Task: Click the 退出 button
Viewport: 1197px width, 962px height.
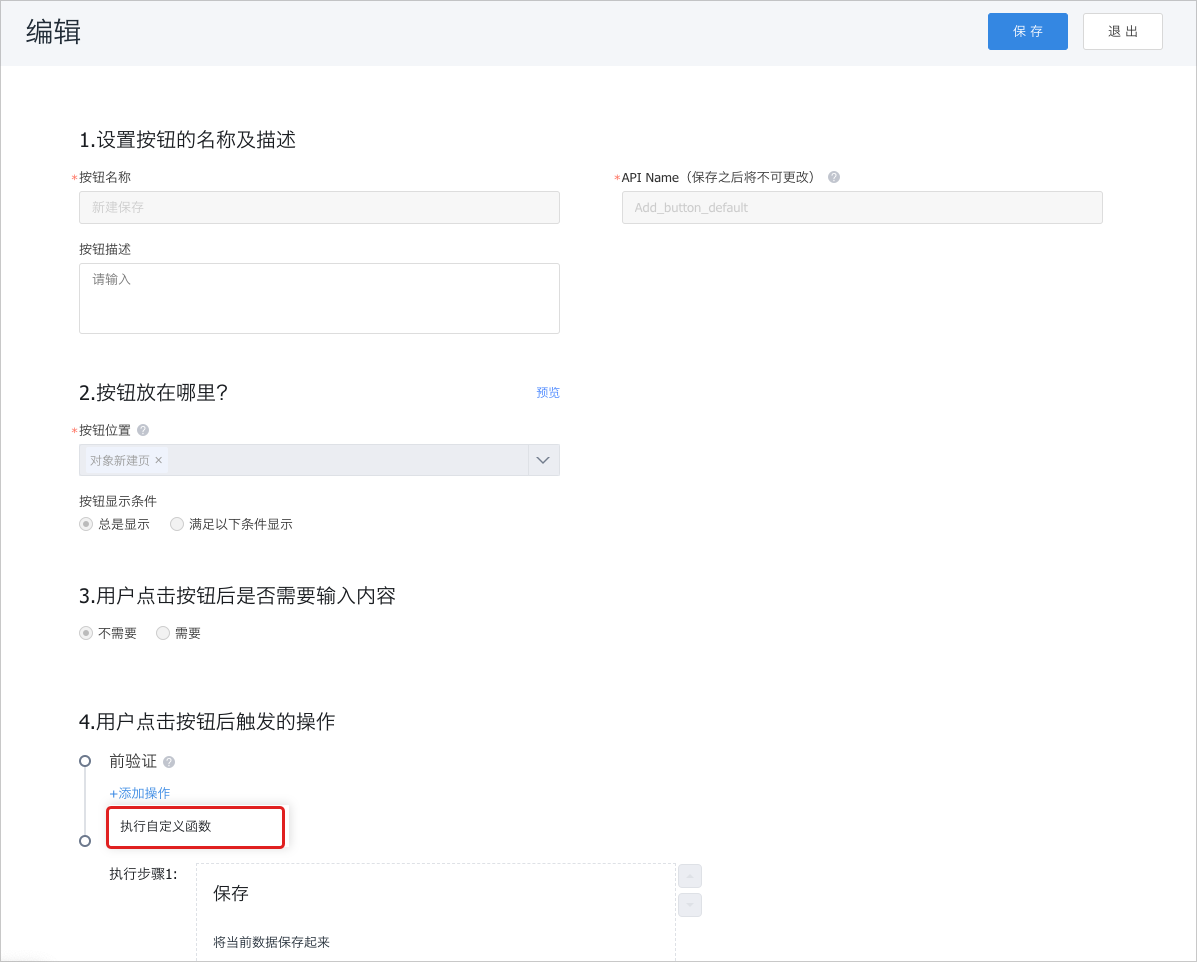Action: point(1122,31)
